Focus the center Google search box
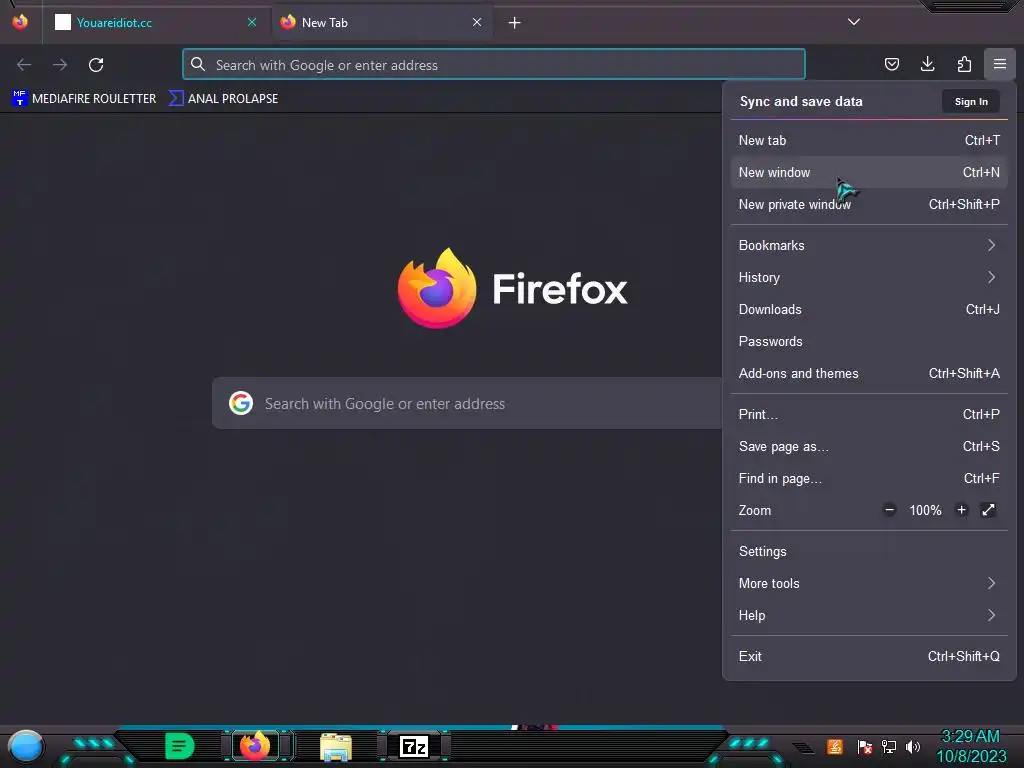The image size is (1024, 768). pos(467,404)
